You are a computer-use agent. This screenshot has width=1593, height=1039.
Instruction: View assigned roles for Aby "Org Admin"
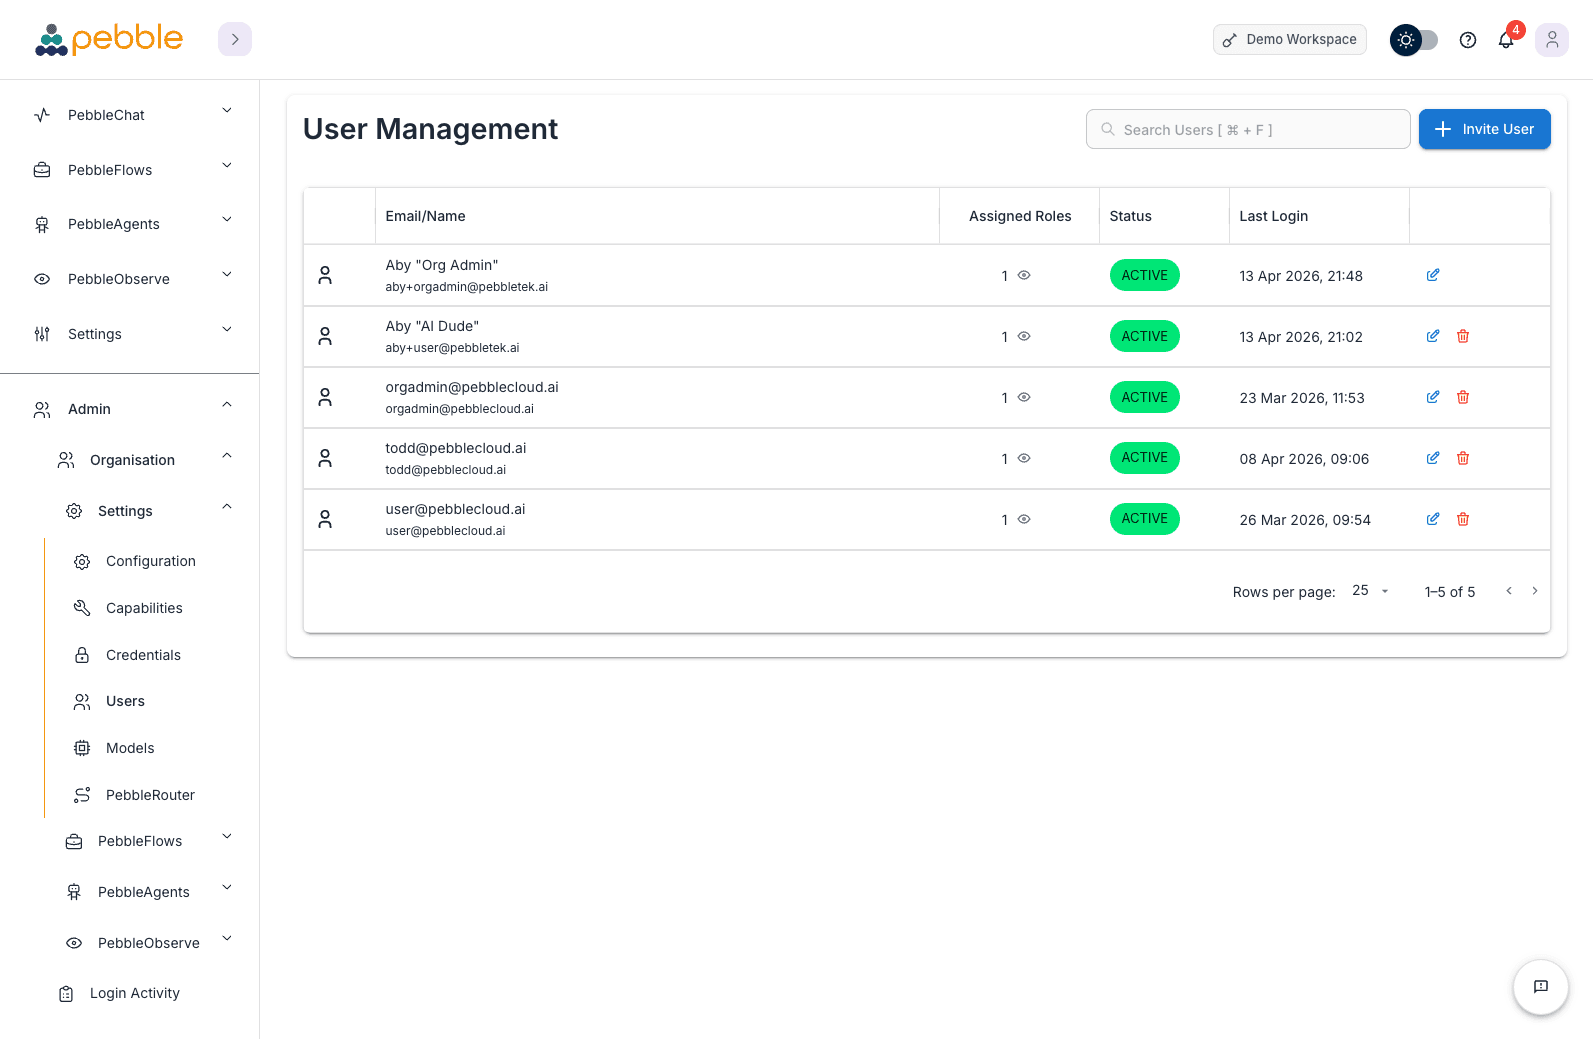click(x=1024, y=275)
